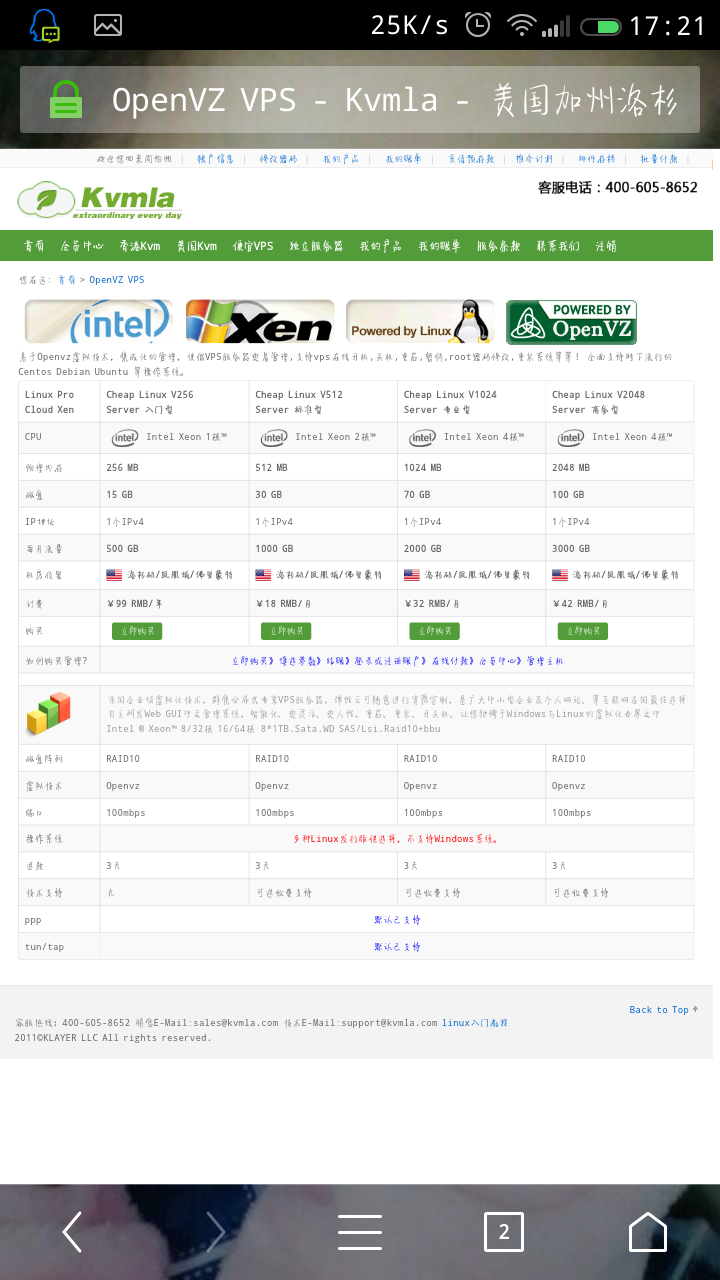Click the Intel logo in V1024 CPU cell

coord(423,437)
